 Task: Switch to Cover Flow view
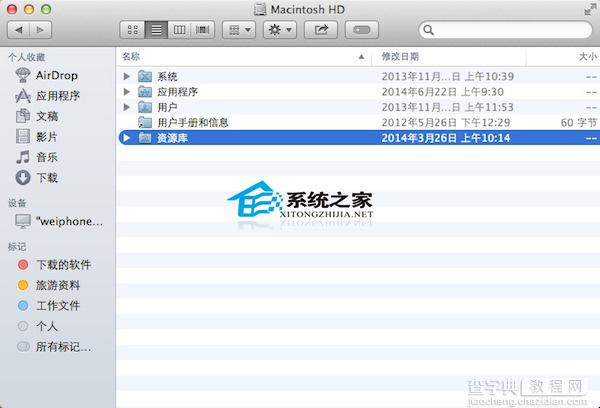click(x=202, y=30)
